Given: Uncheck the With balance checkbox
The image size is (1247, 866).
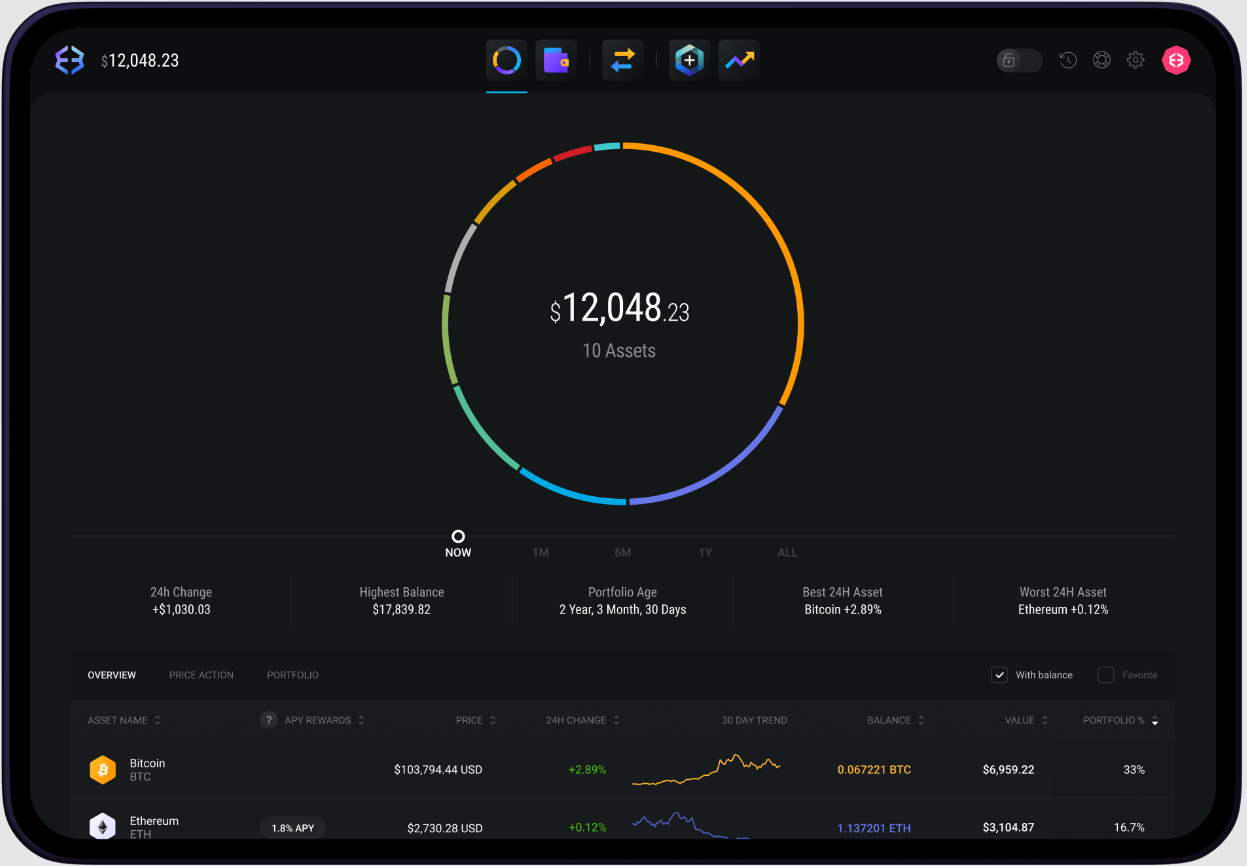Looking at the screenshot, I should [999, 675].
